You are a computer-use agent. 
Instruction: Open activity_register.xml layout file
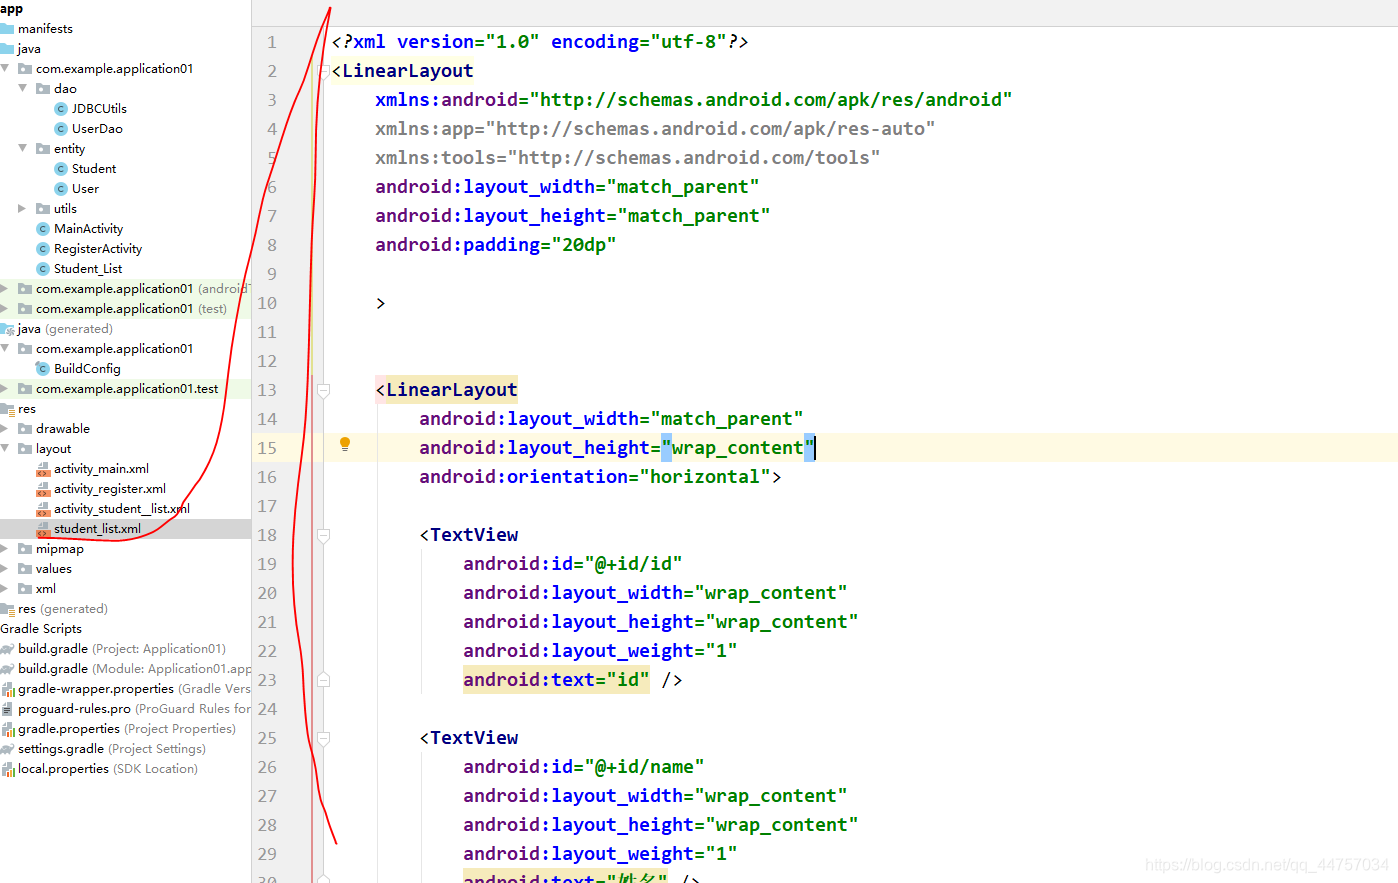(110, 488)
